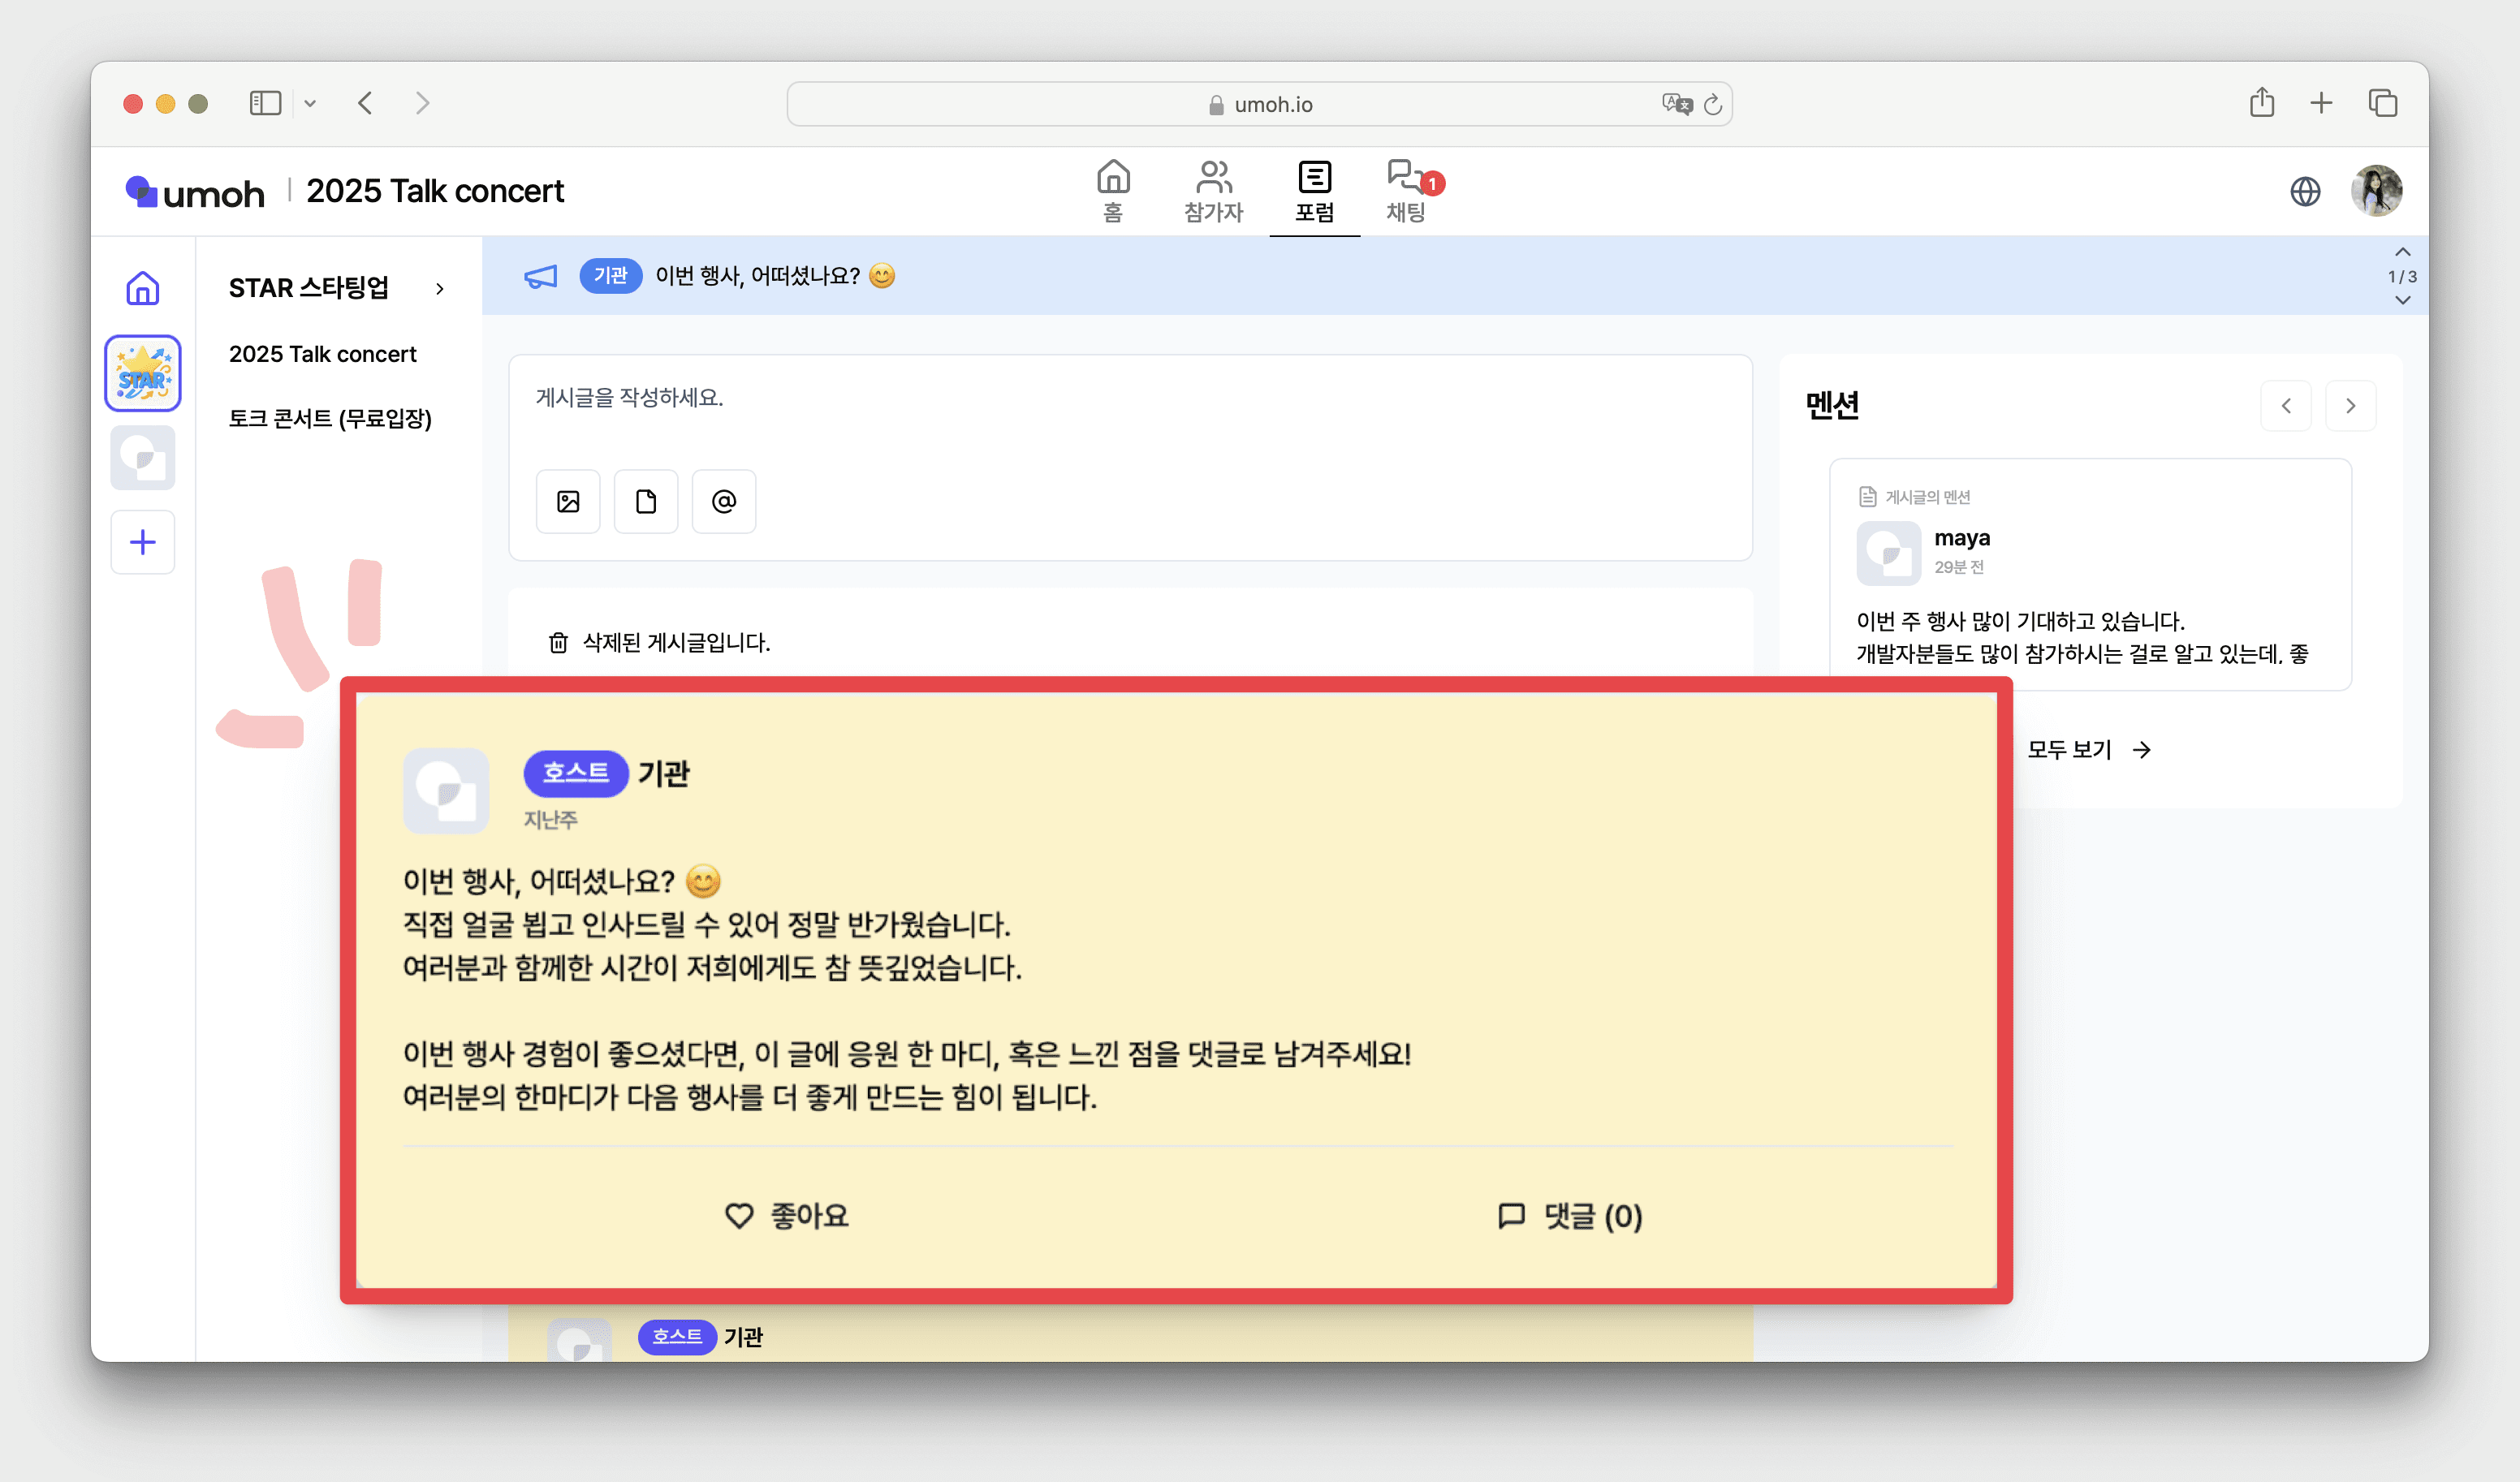The height and width of the screenshot is (1482, 2520).
Task: Click the image attachment icon in post composer
Action: pos(568,501)
